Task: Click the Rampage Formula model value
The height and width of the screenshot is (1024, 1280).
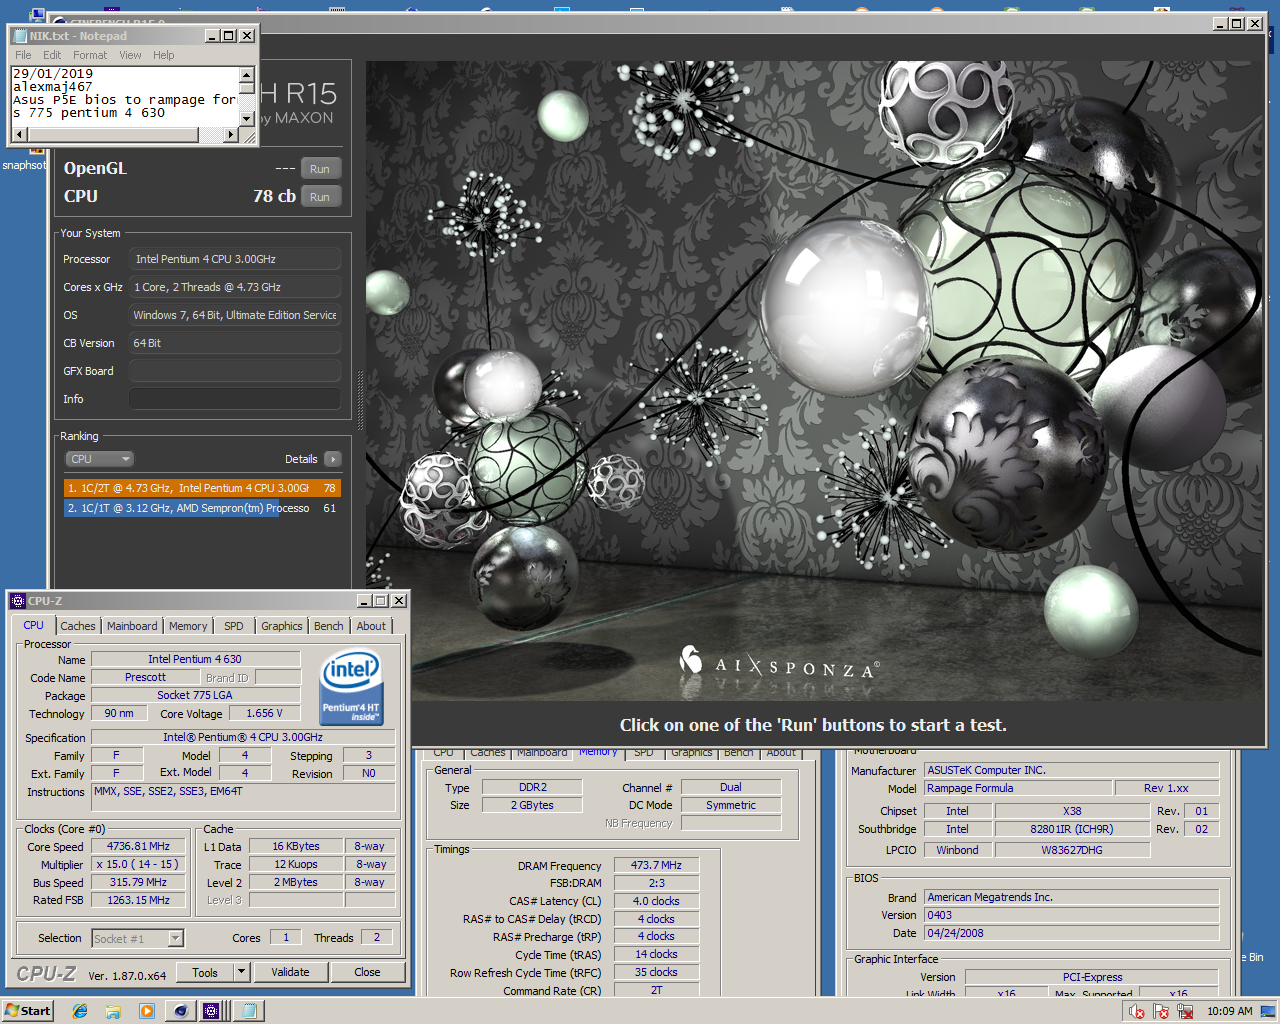Action: pos(1017,788)
